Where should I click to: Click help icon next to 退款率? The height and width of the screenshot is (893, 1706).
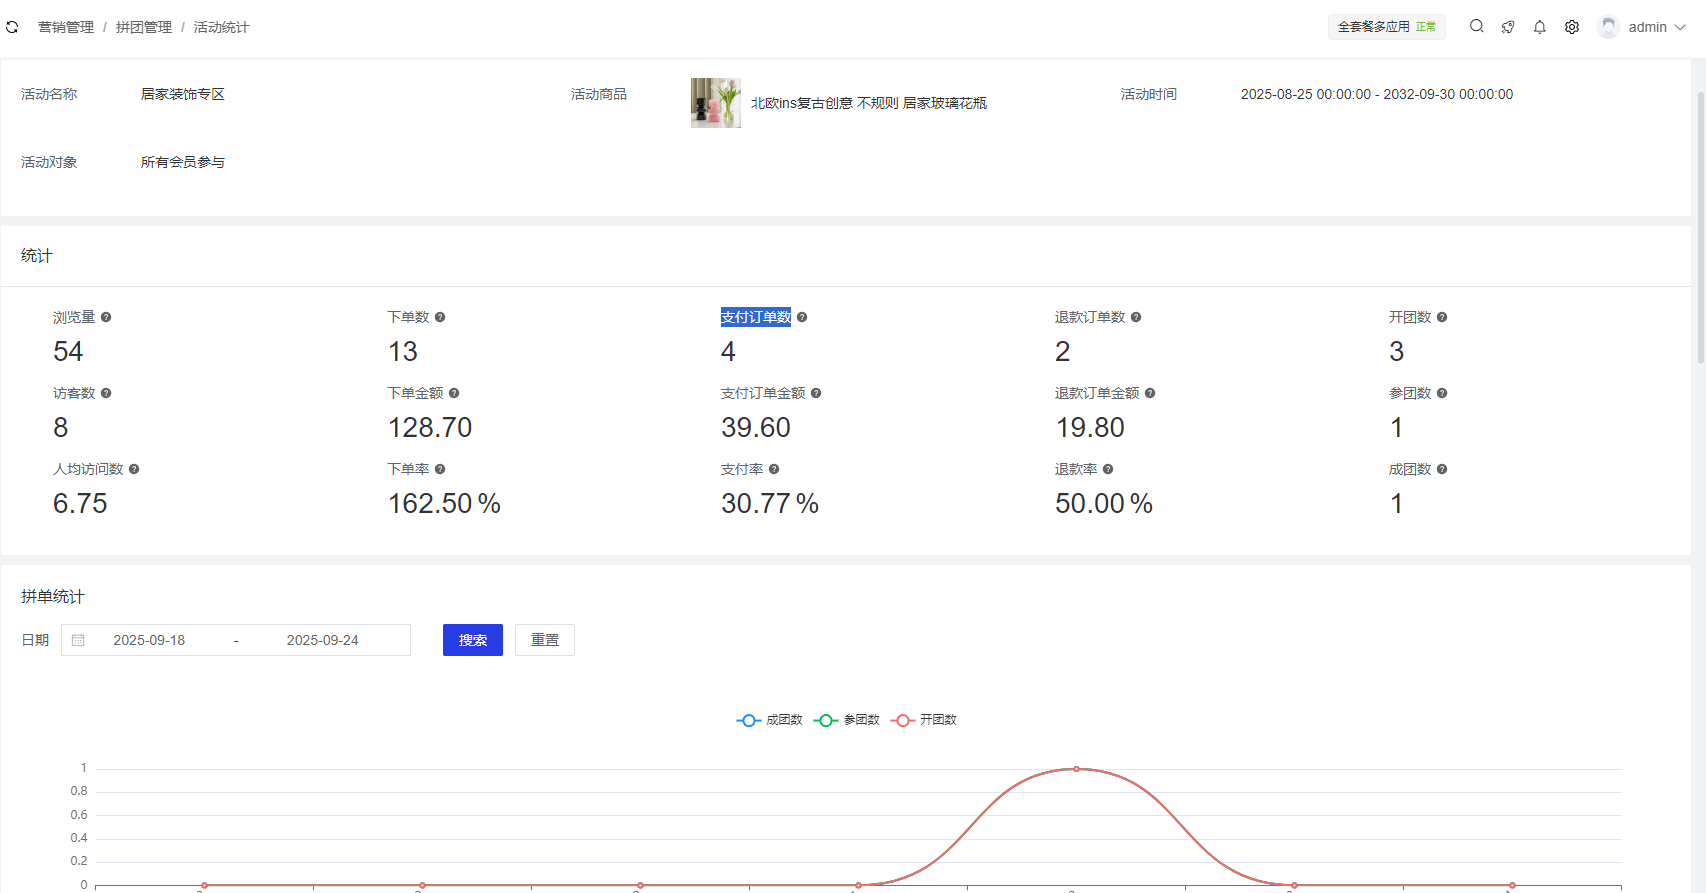[1108, 469]
